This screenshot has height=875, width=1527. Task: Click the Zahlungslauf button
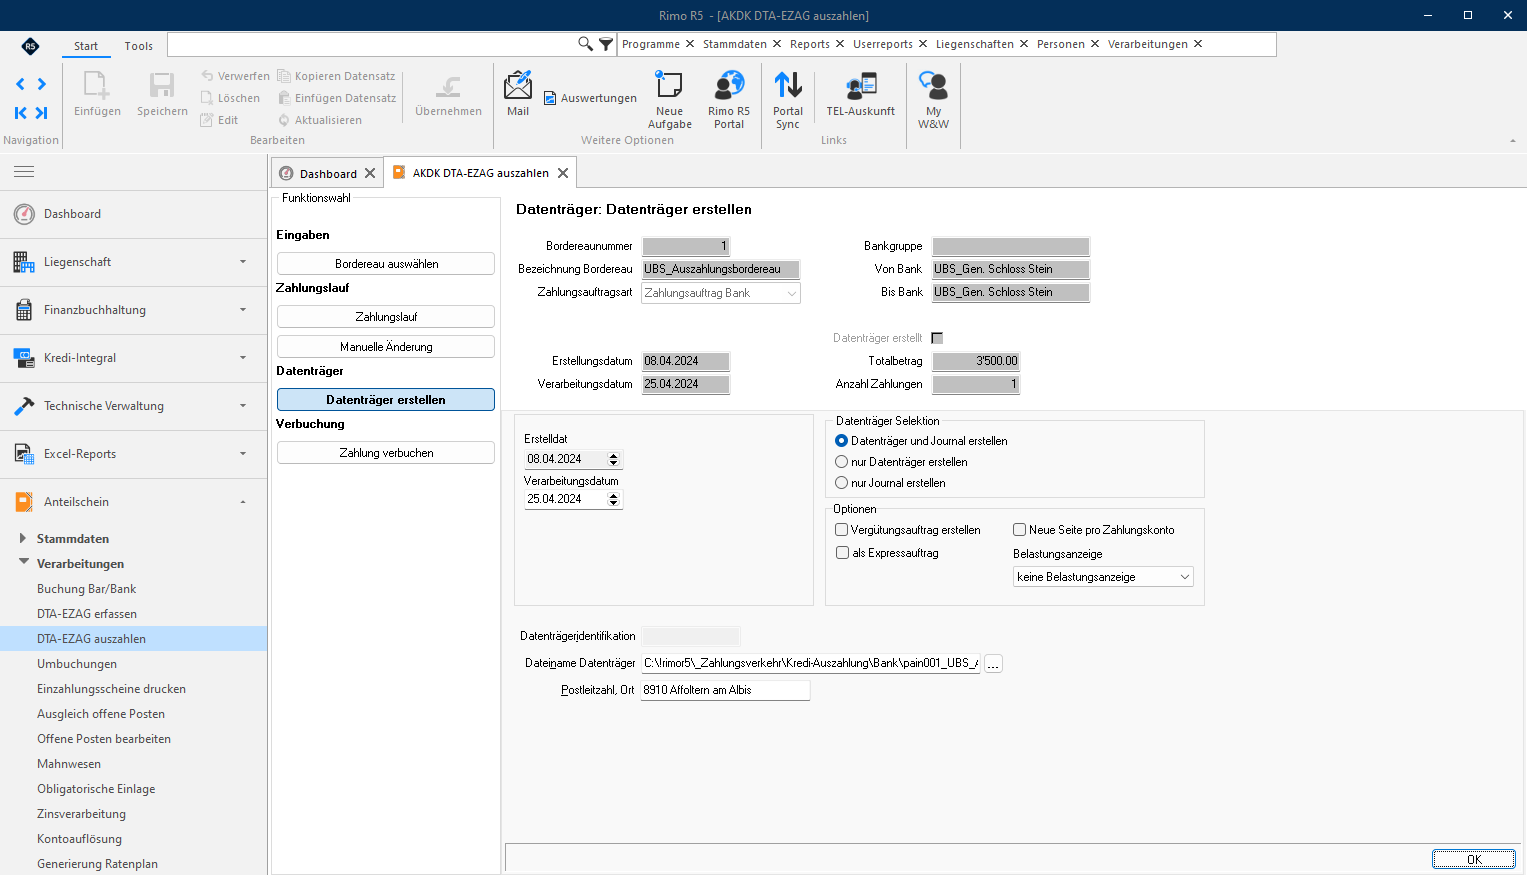[x=386, y=317]
